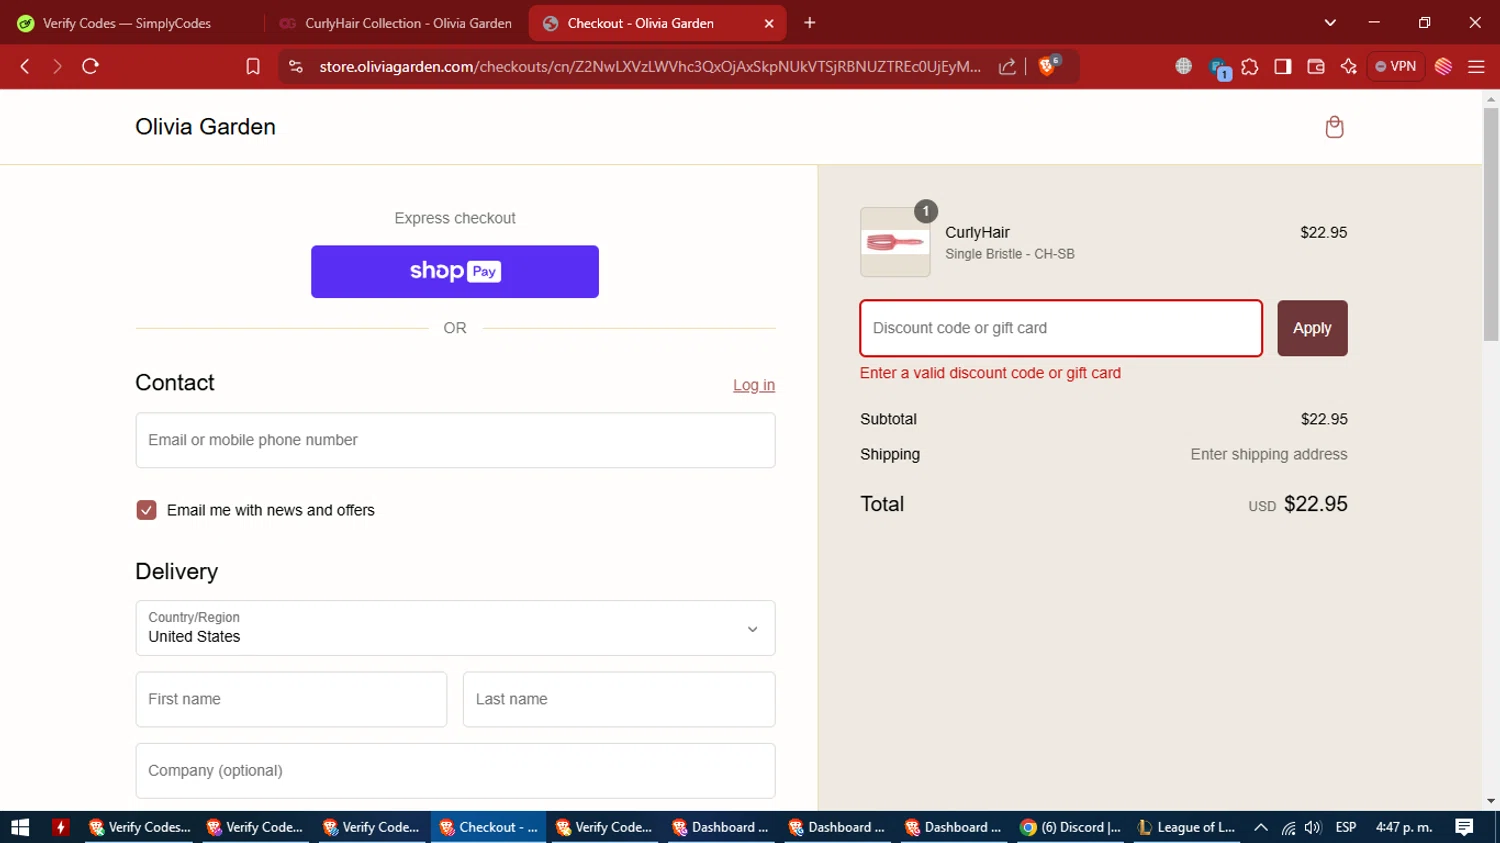1500x843 pixels.
Task: Show hidden system tray icons
Action: coord(1261,827)
